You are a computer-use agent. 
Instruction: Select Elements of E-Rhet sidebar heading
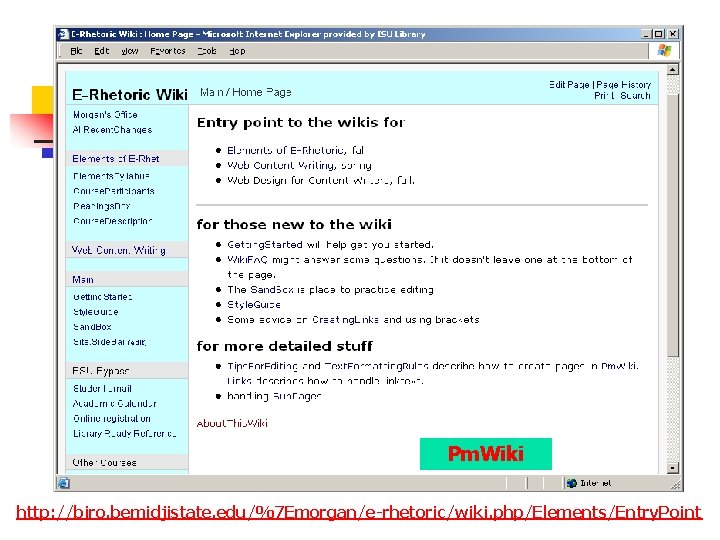(116, 159)
